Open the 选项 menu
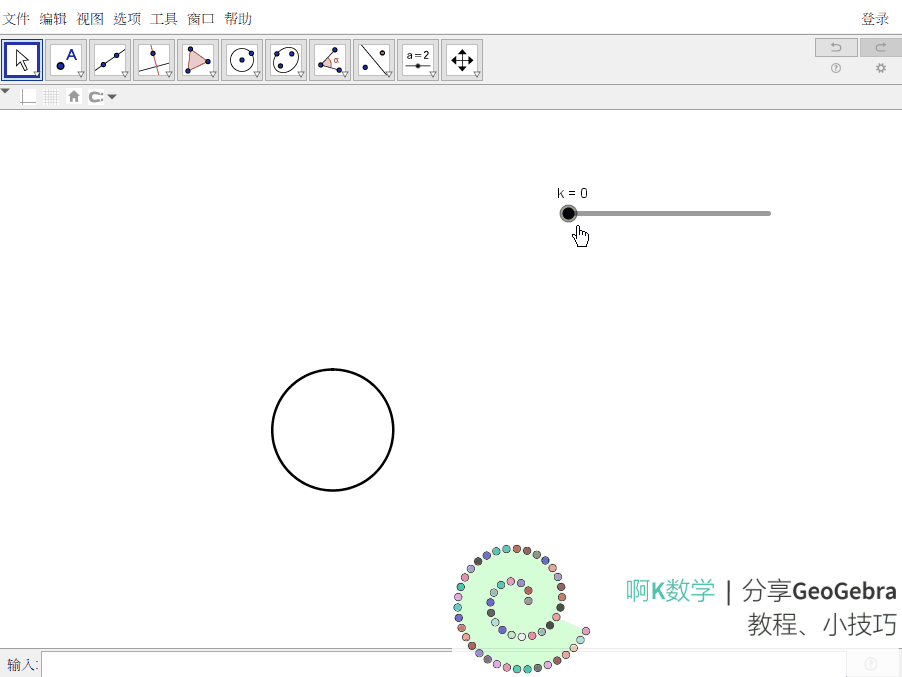902x677 pixels. [x=127, y=19]
